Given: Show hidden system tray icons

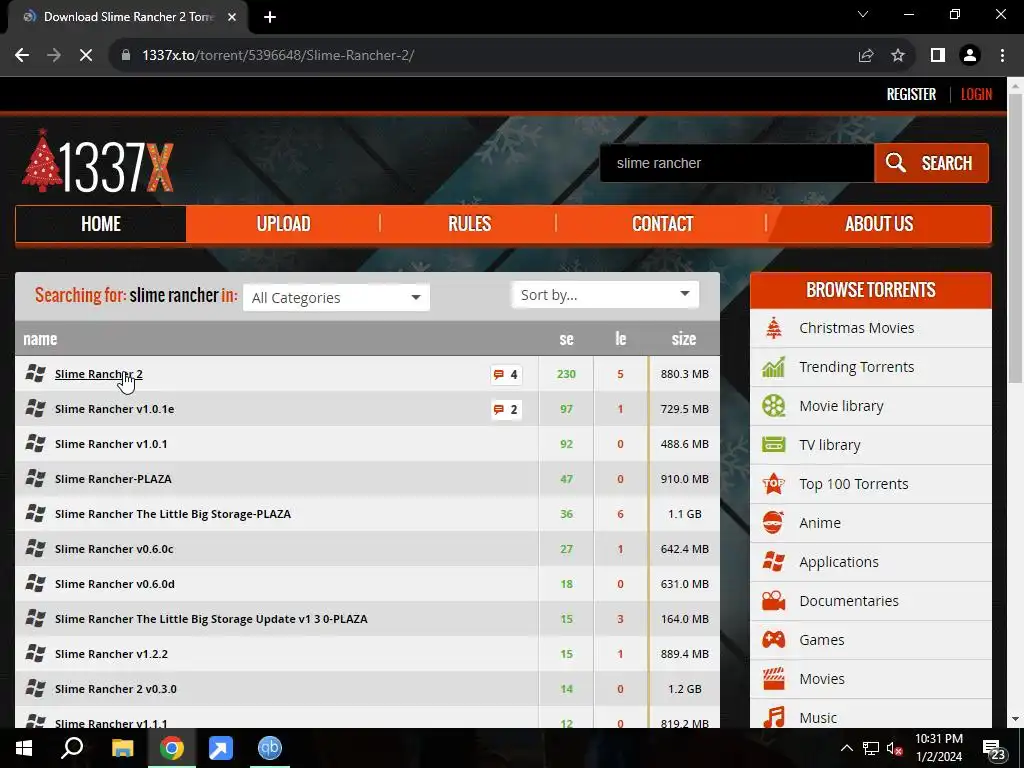Looking at the screenshot, I should pyautogui.click(x=846, y=748).
